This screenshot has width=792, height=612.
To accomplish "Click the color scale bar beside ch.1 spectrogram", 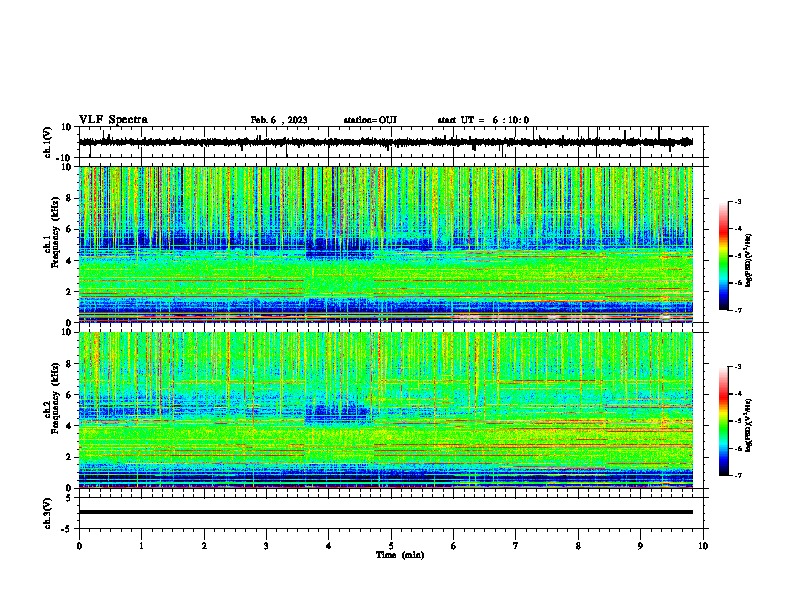I will point(724,256).
